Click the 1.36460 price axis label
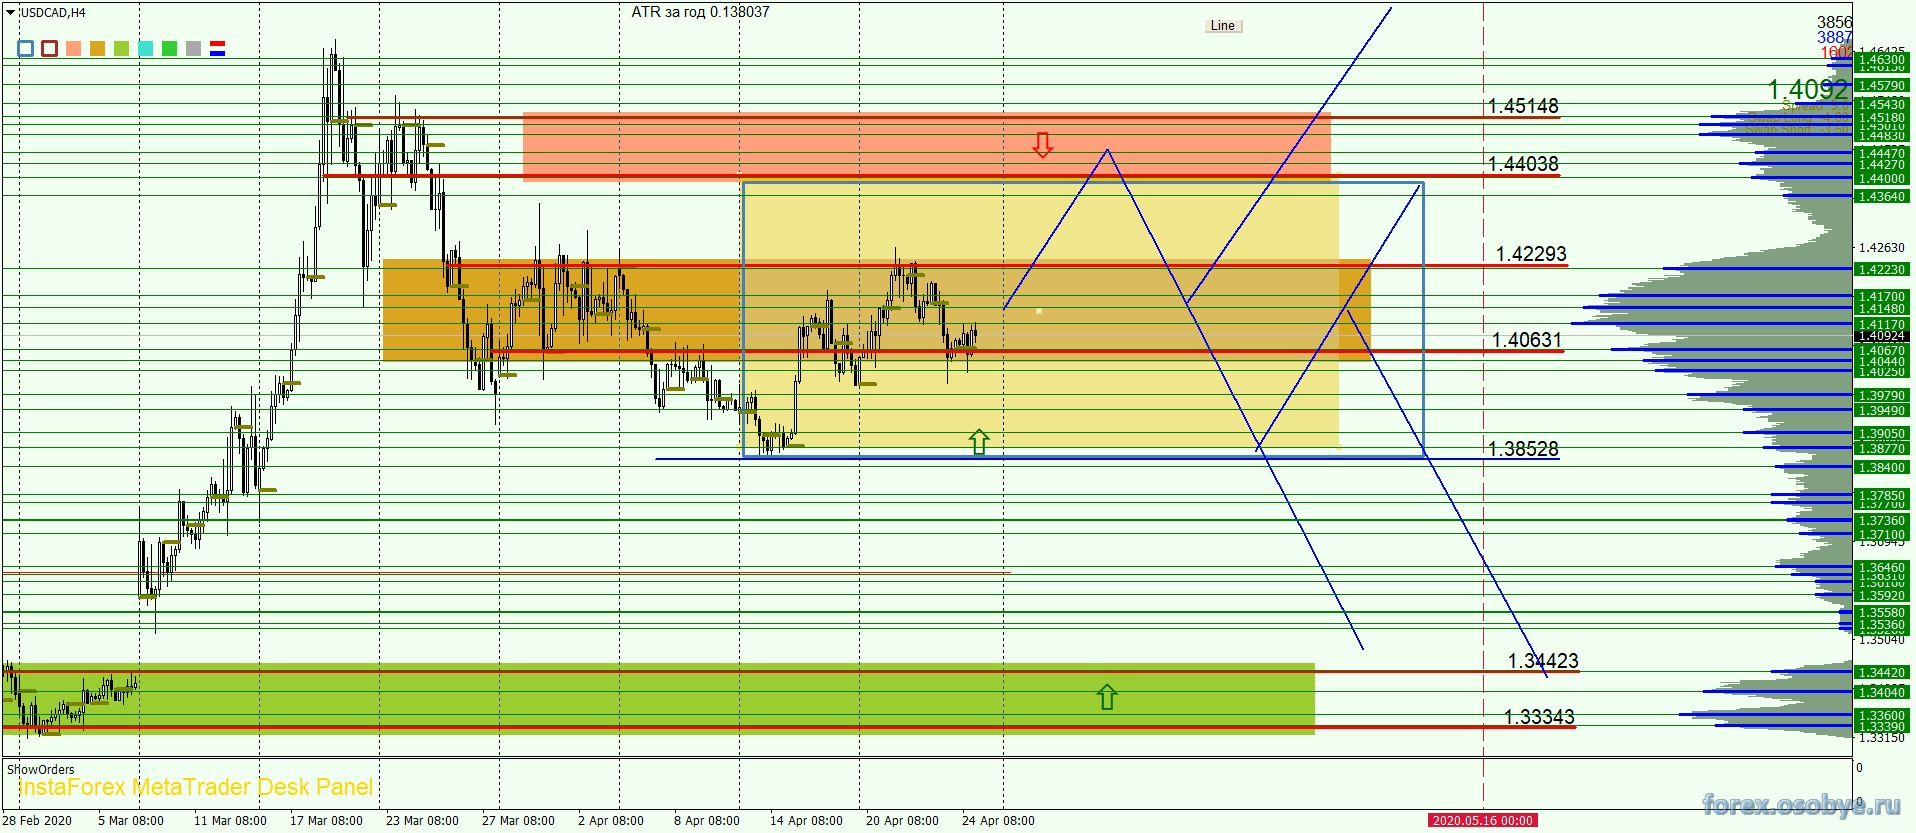The image size is (1916, 833). 1881,567
